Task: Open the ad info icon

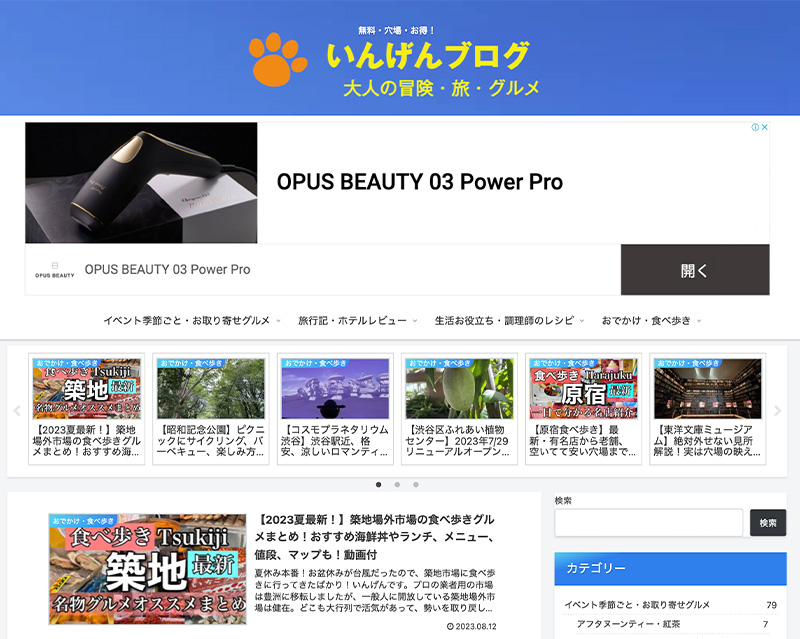Action: 755,127
